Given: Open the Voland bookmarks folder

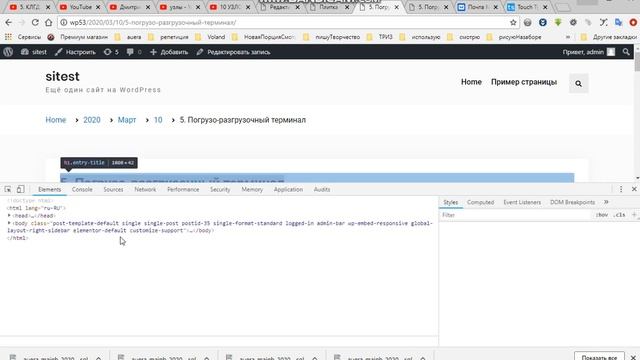Looking at the screenshot, I should (x=211, y=37).
